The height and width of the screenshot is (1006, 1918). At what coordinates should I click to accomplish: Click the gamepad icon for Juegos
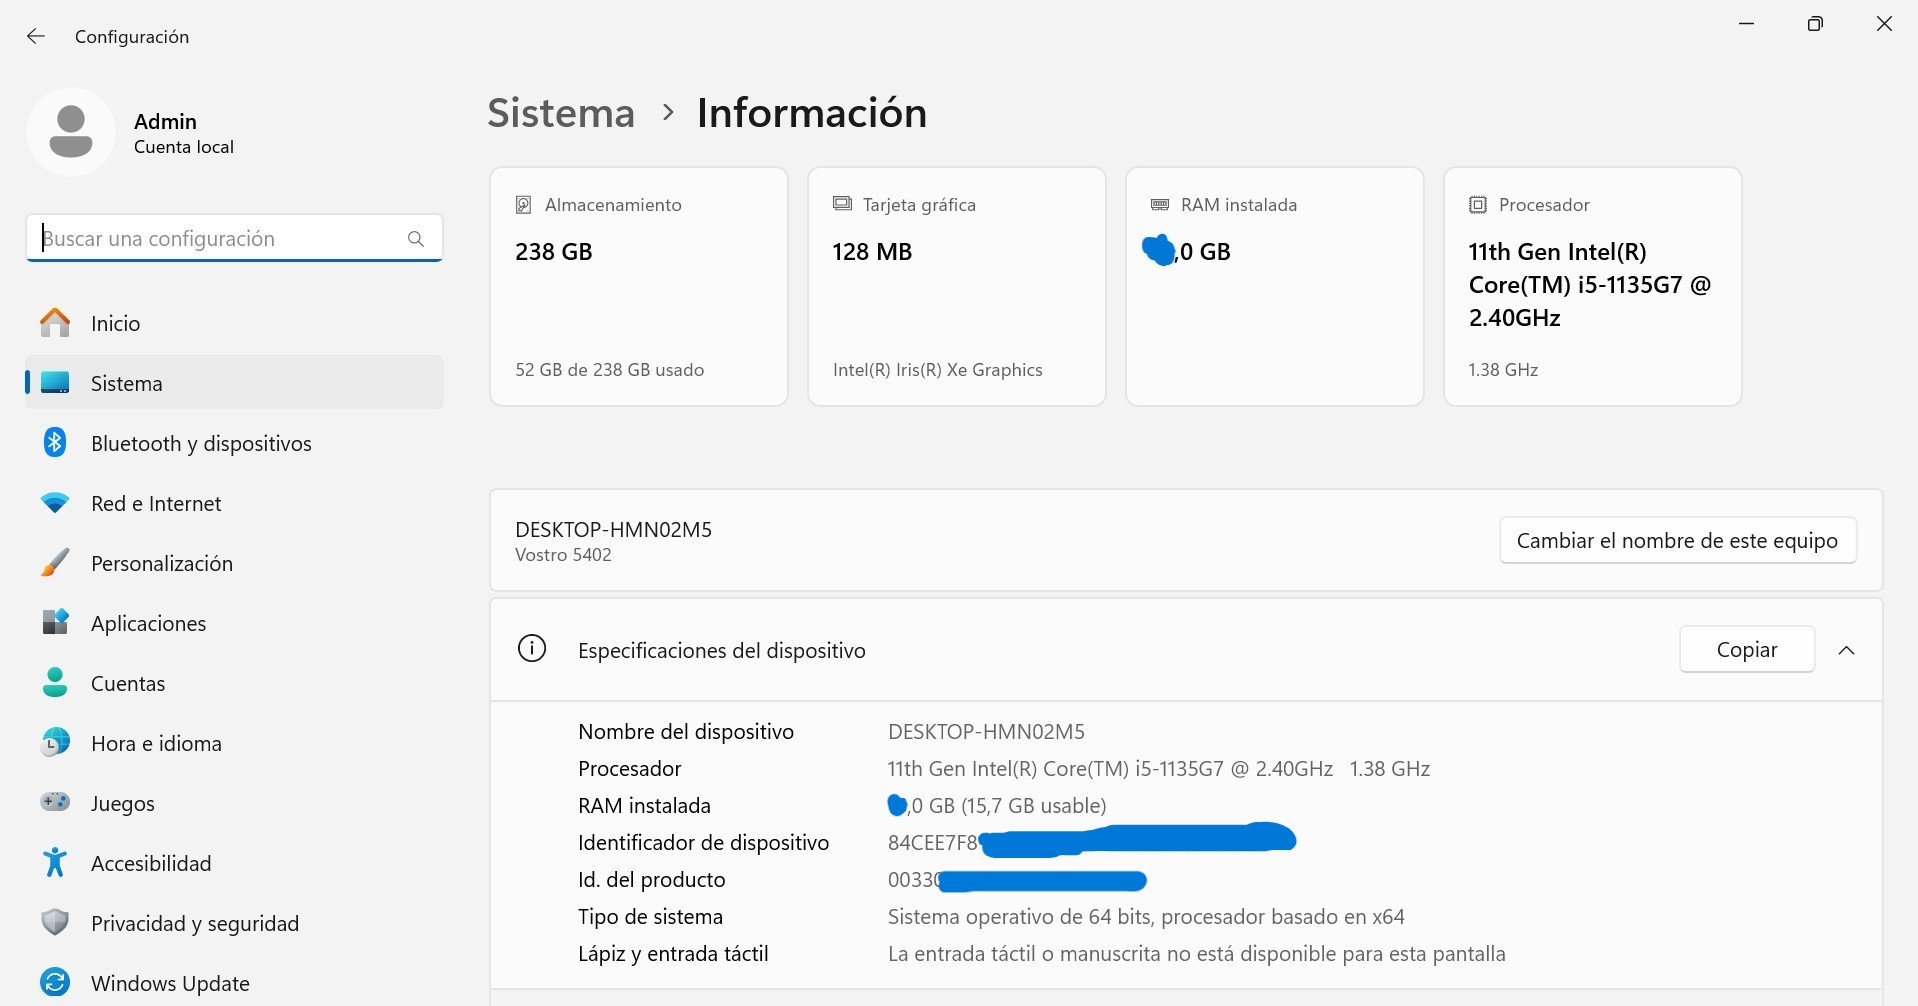55,803
